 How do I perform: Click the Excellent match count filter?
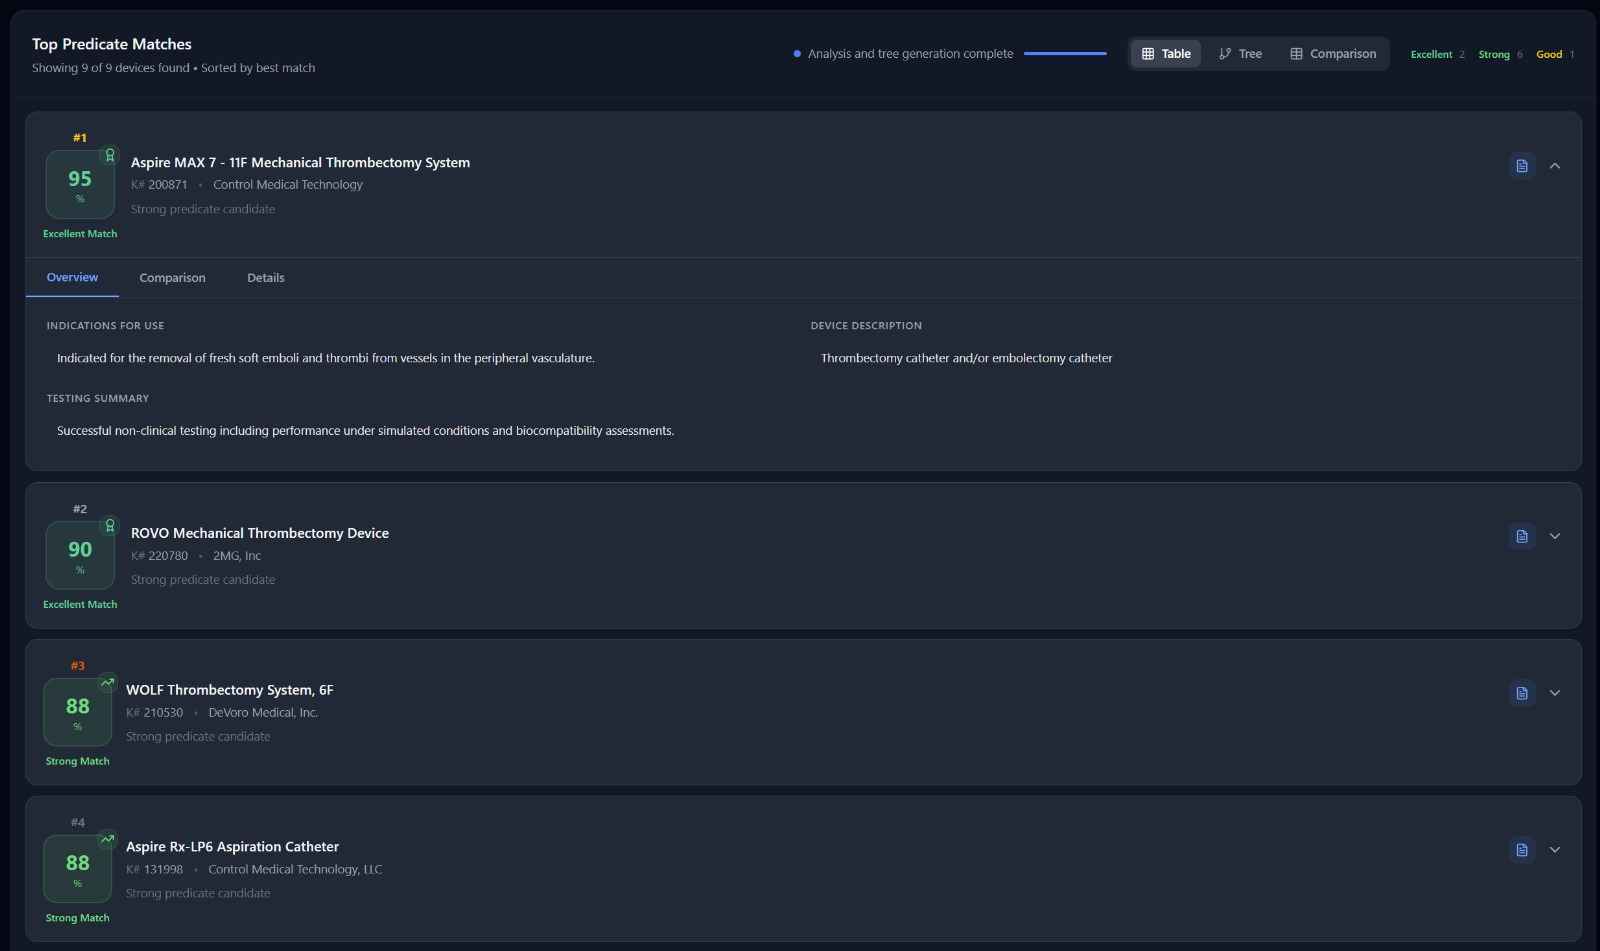1437,55
